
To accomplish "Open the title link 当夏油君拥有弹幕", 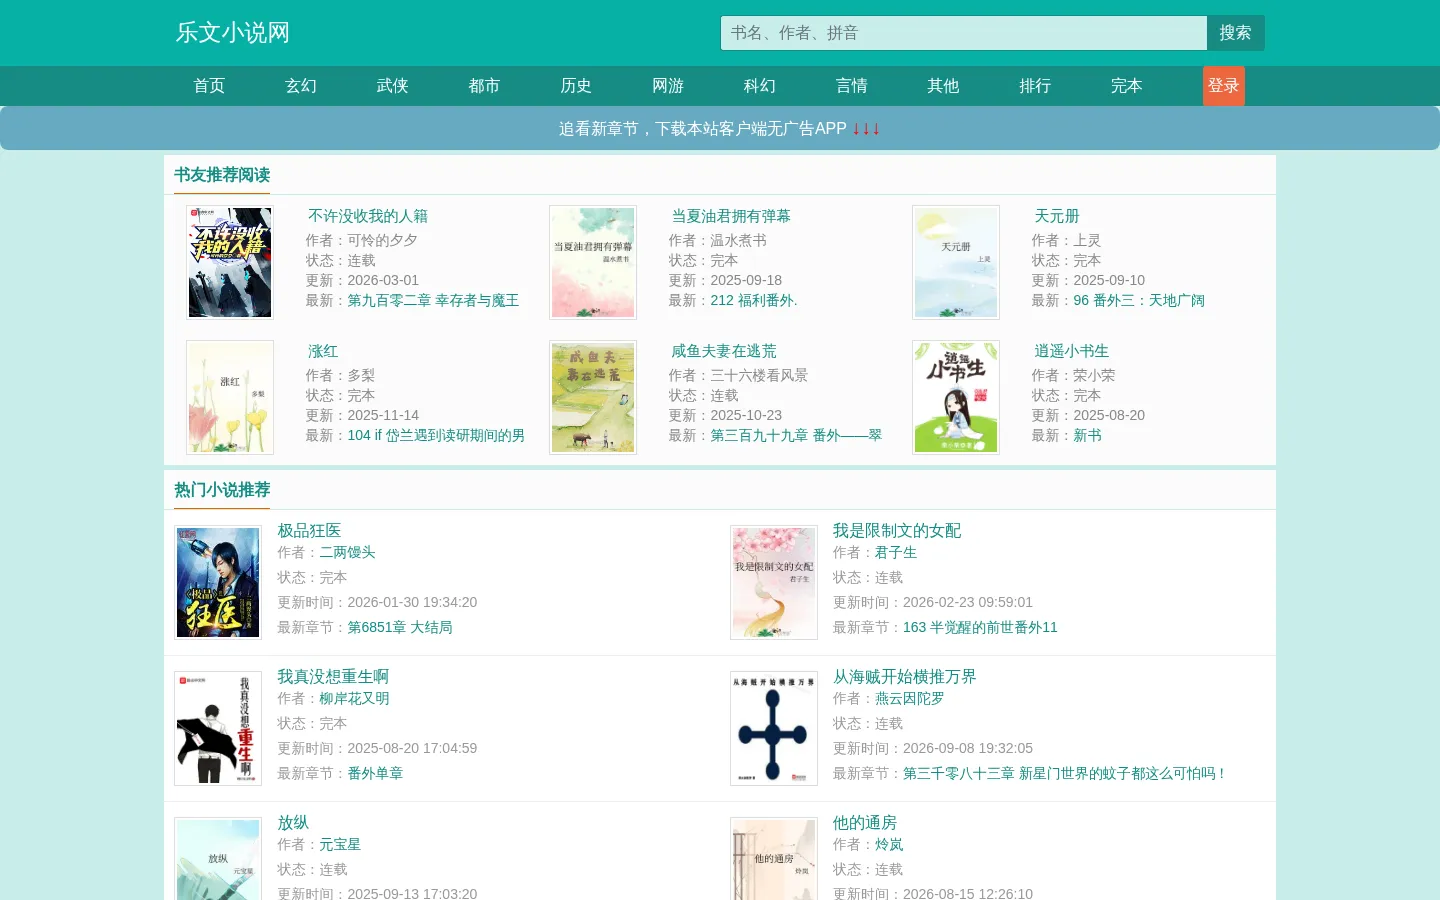I will click(731, 216).
